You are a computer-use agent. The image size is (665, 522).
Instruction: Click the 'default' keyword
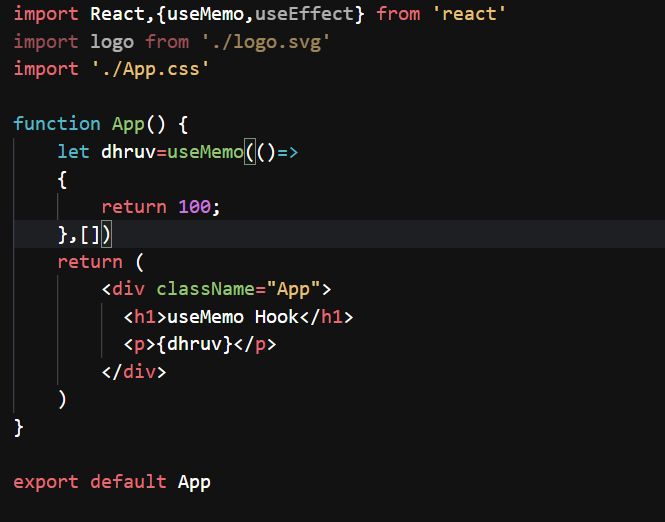[x=128, y=482]
